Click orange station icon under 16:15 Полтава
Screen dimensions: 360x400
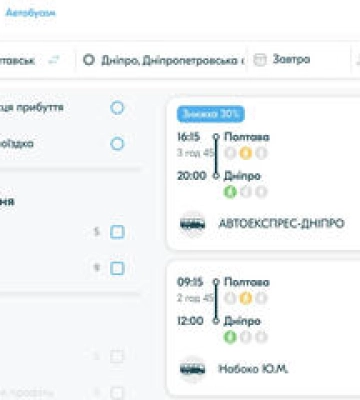(x=246, y=153)
